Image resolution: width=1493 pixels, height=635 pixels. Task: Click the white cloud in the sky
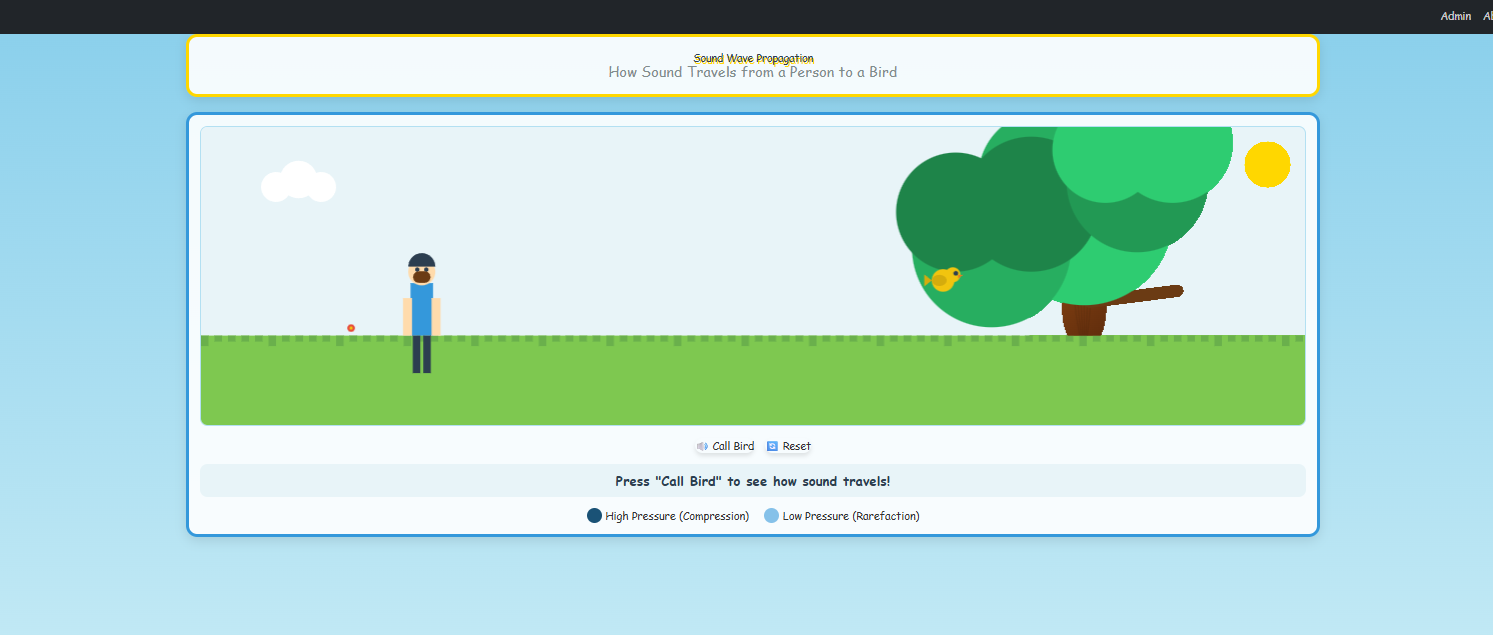pyautogui.click(x=298, y=182)
